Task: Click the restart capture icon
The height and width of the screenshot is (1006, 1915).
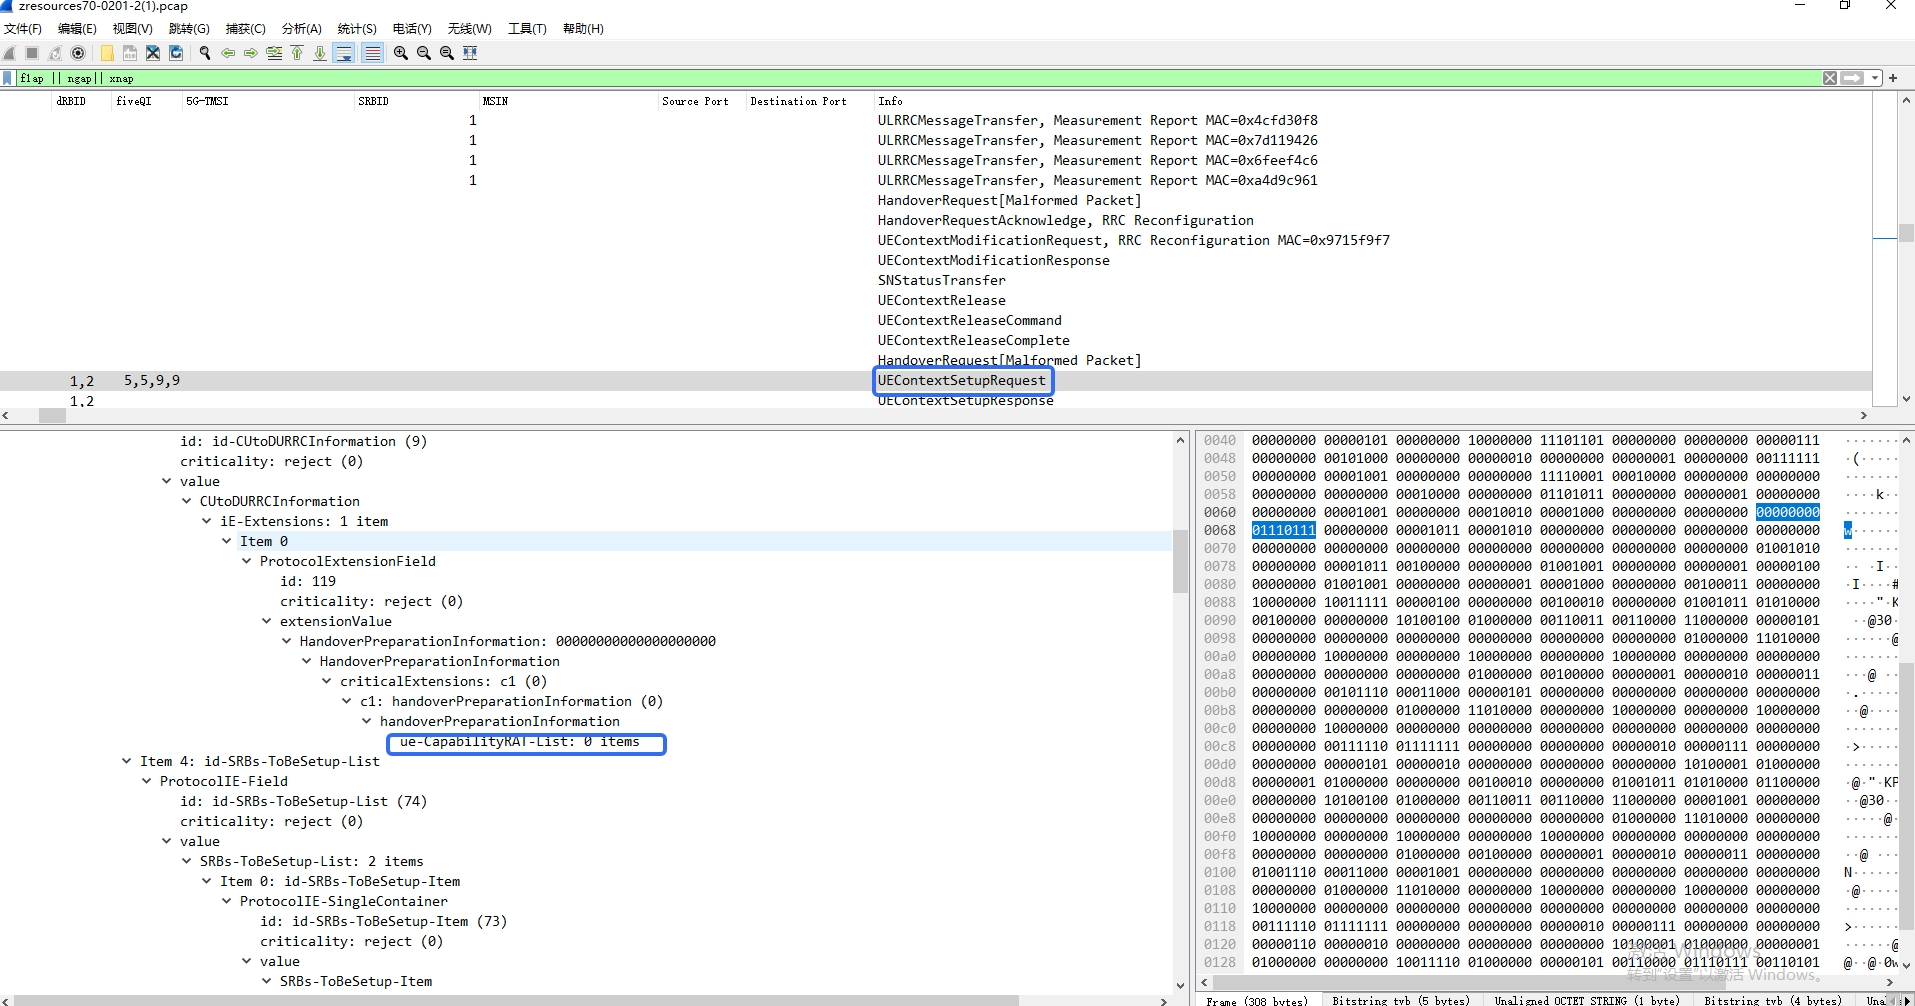Action: (55, 53)
